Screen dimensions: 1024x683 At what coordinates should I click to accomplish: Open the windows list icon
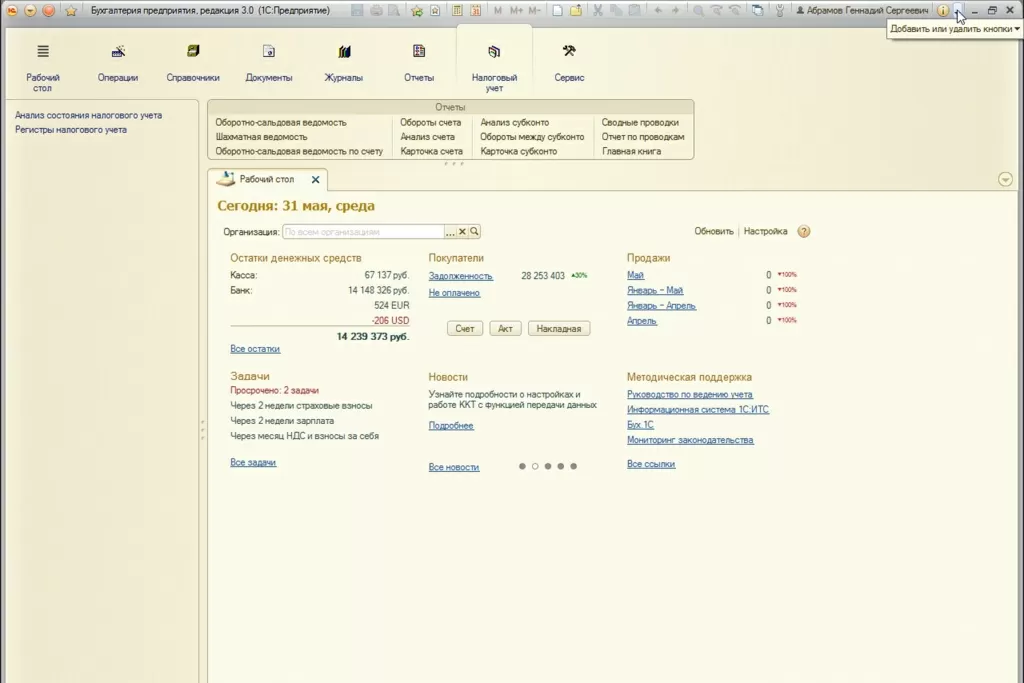point(758,10)
